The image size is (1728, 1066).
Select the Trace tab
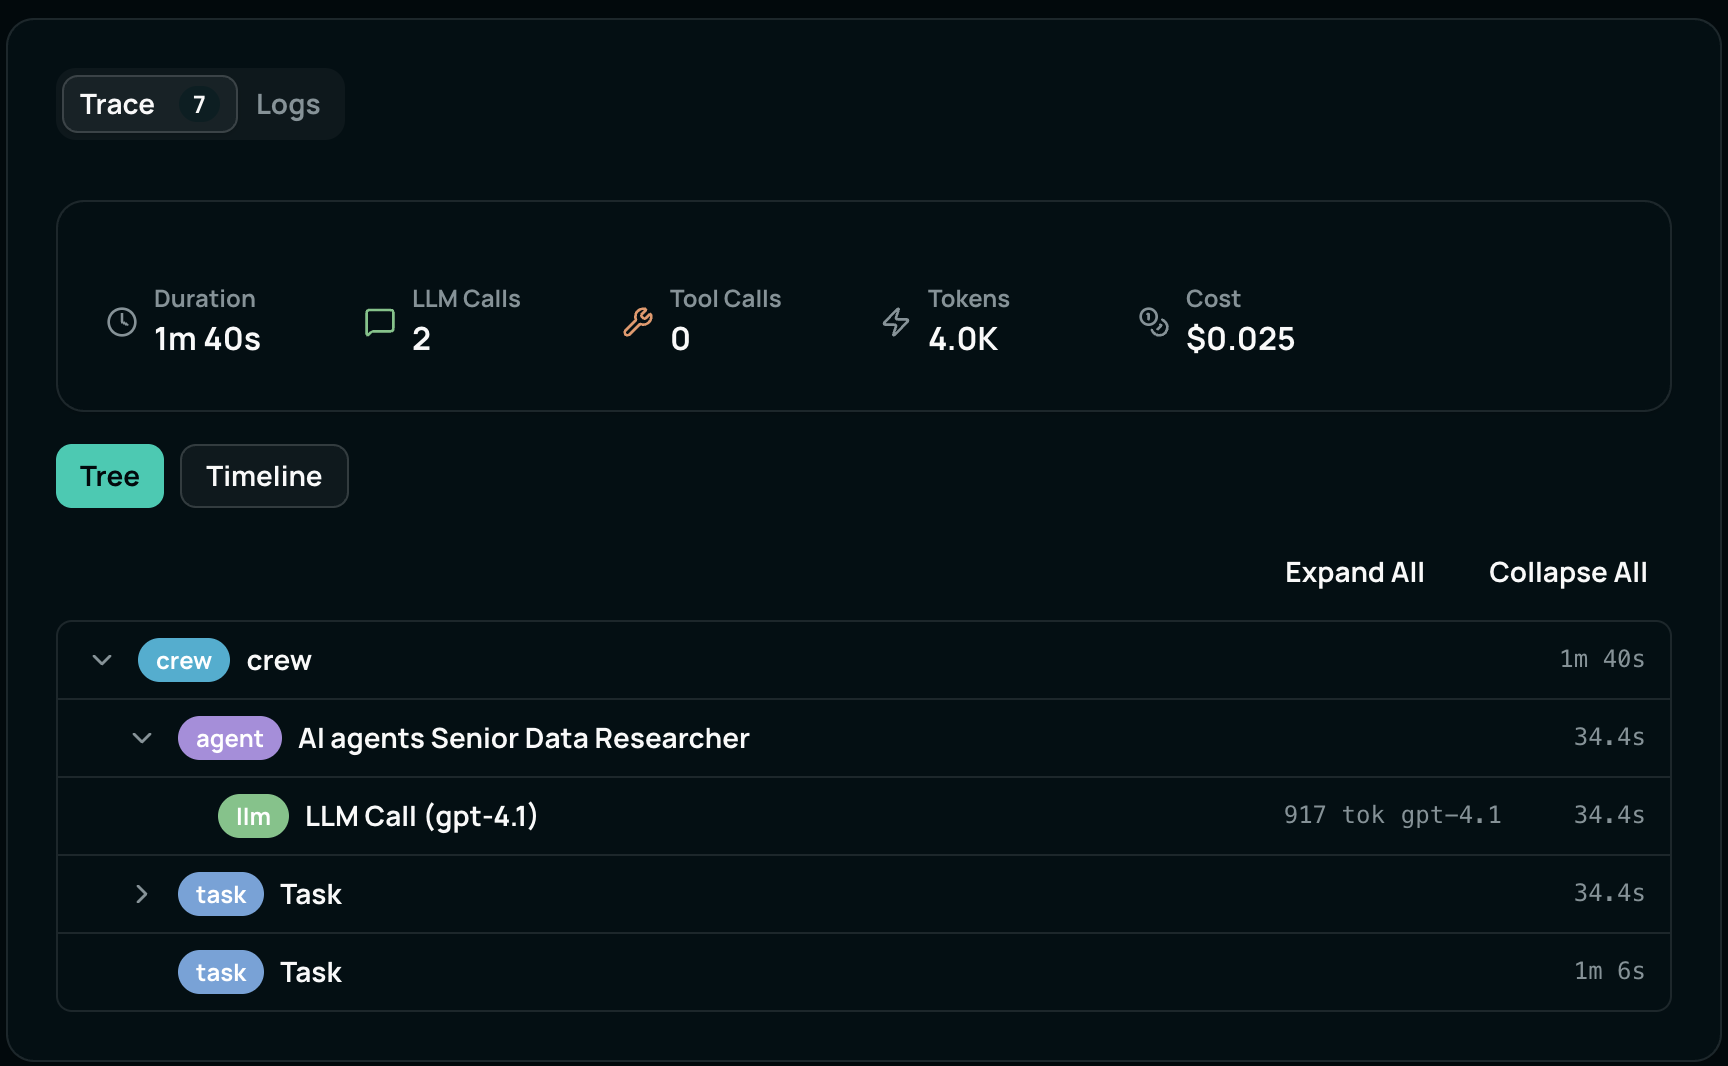(x=118, y=103)
